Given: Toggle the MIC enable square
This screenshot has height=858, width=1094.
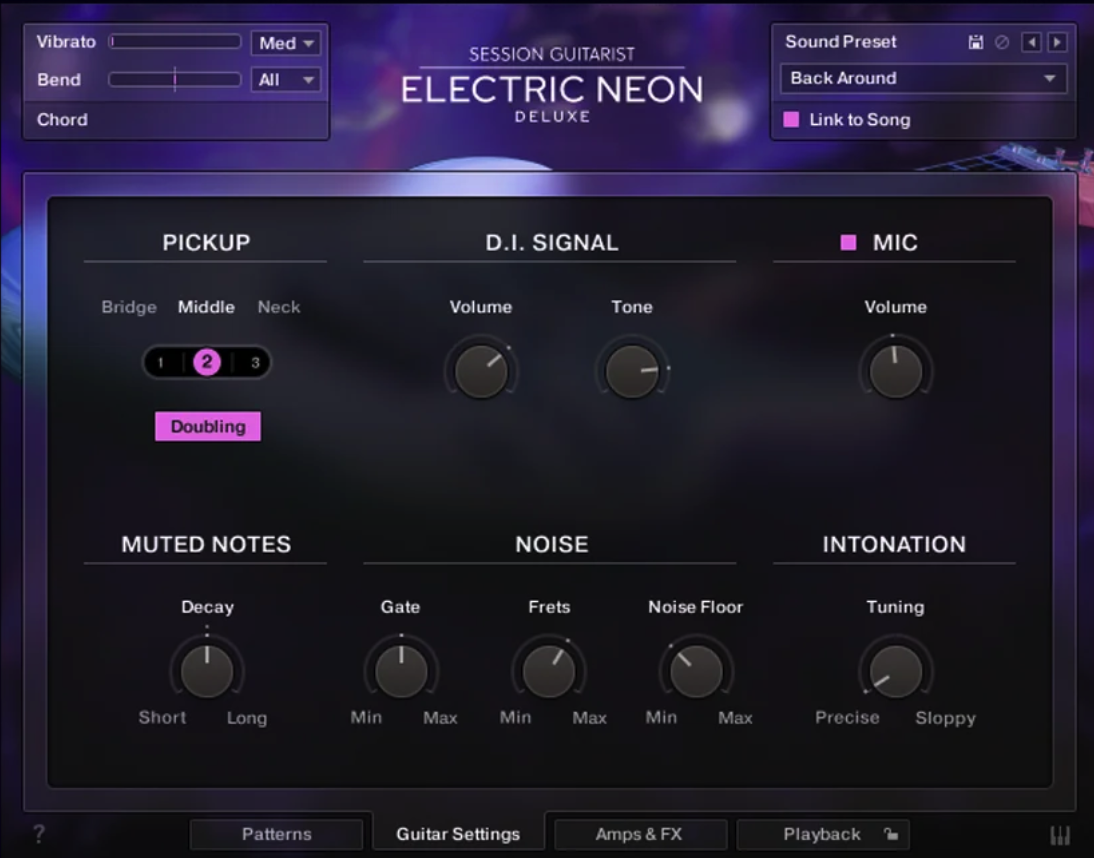Looking at the screenshot, I should point(848,242).
